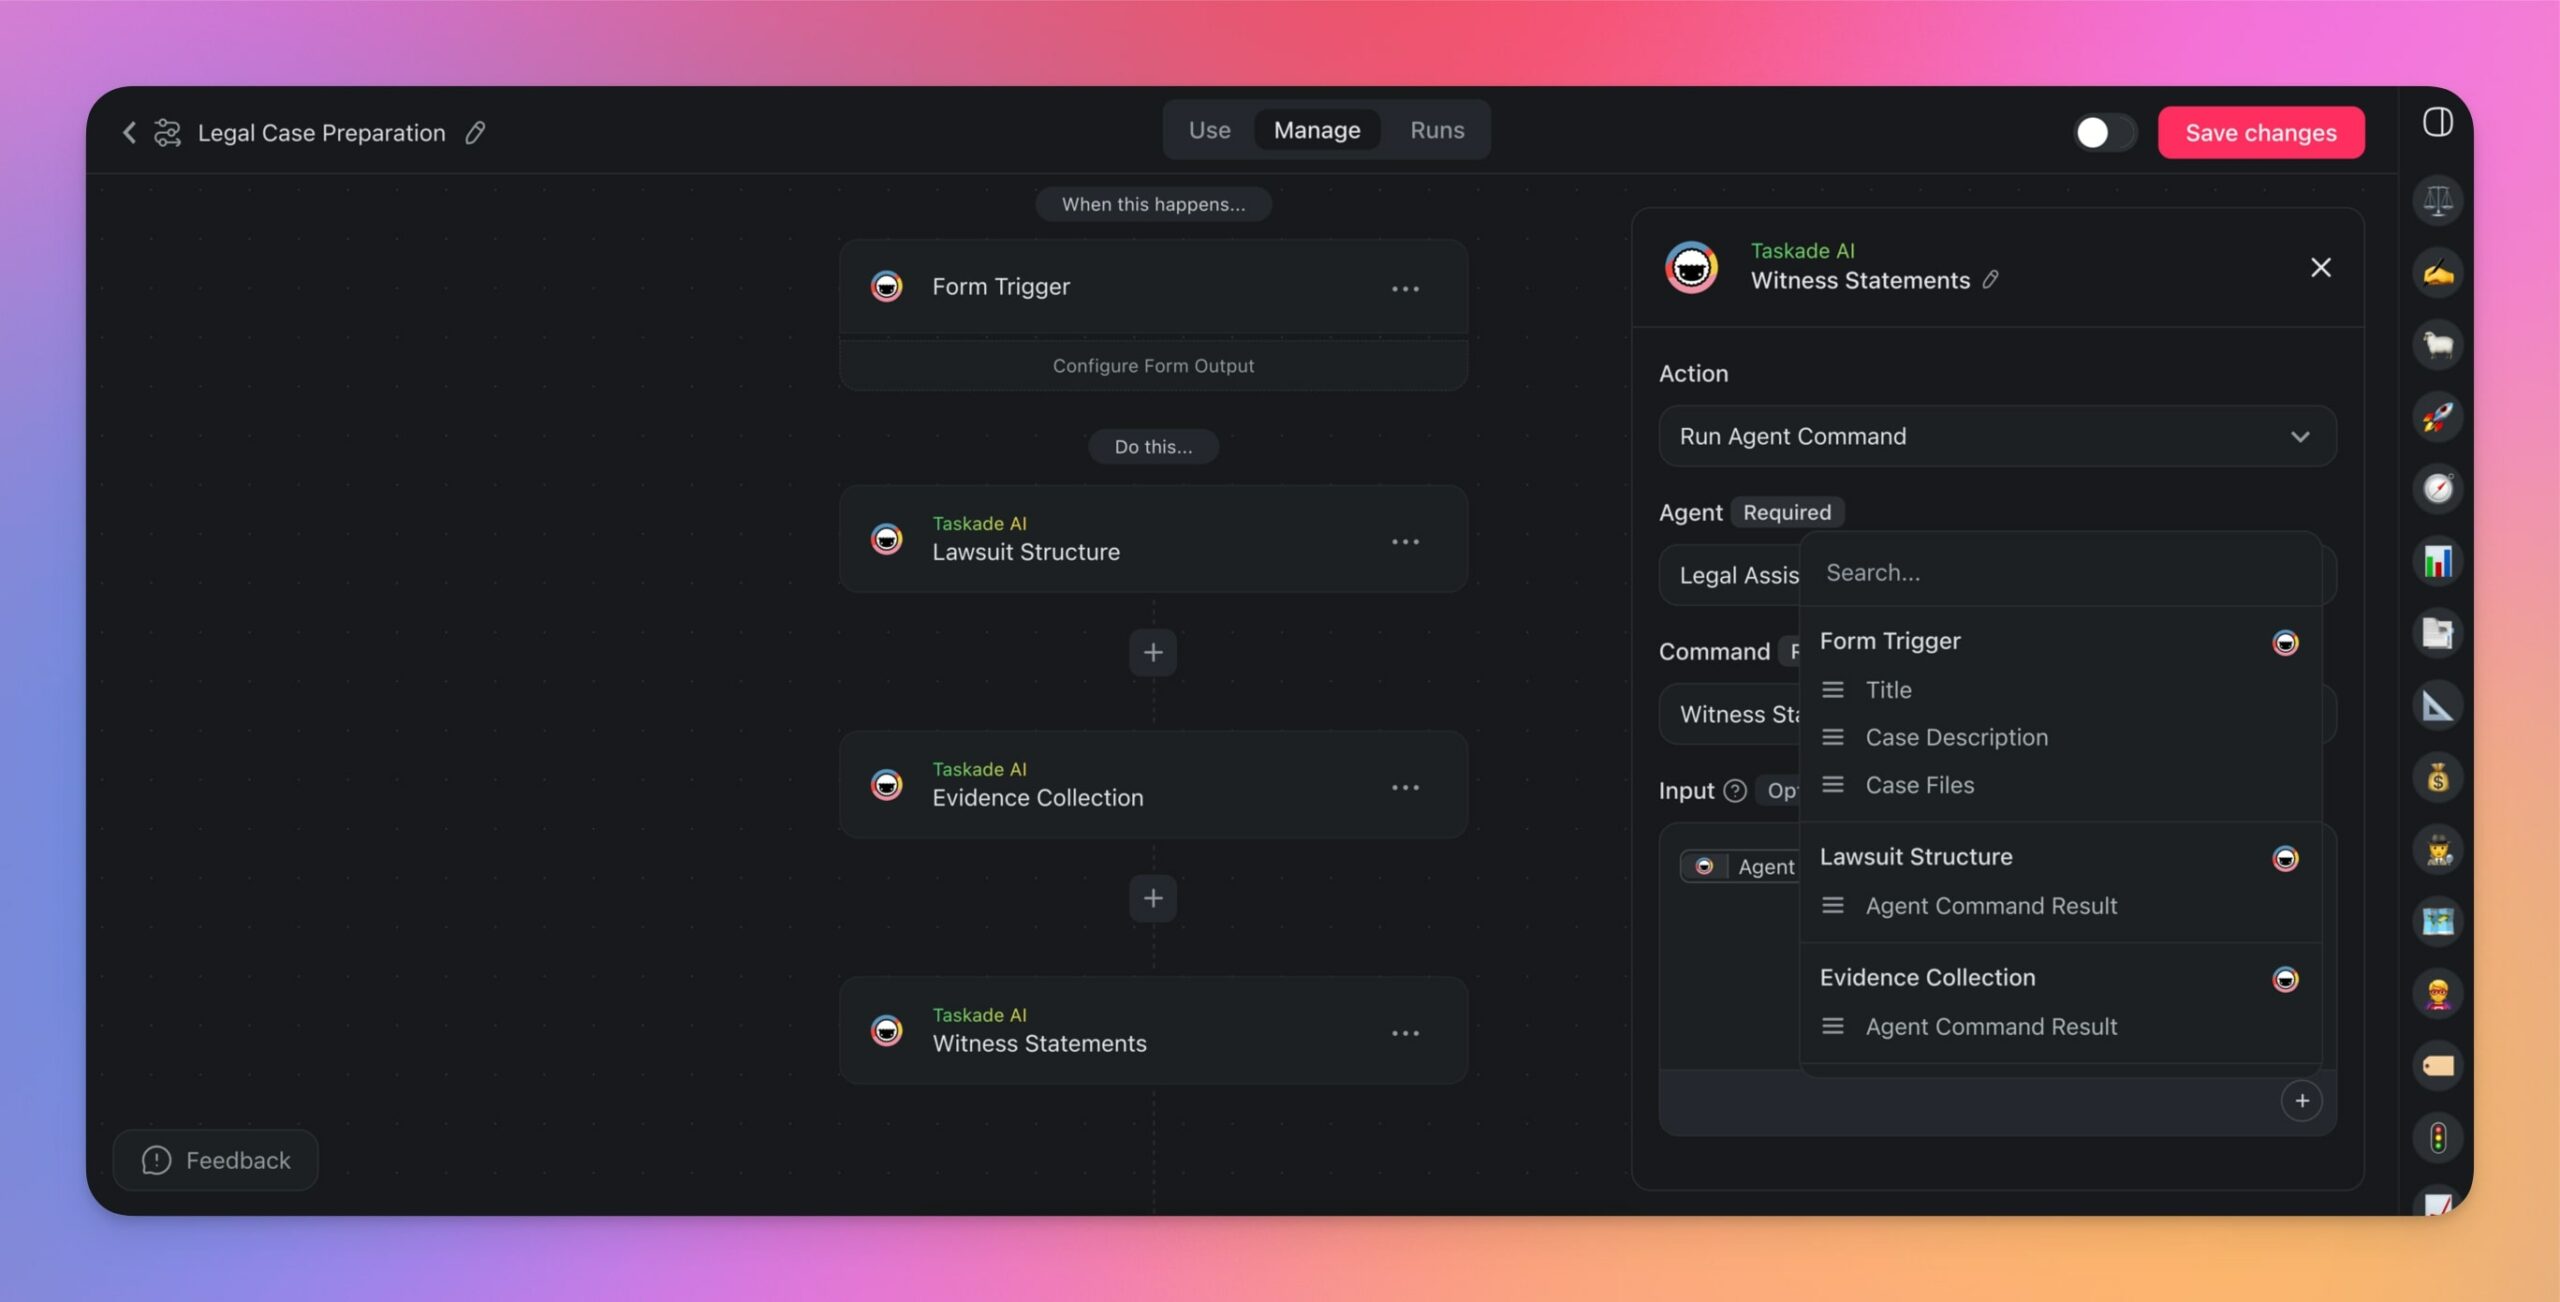
Task: Switch to the Use tab
Action: click(1209, 130)
